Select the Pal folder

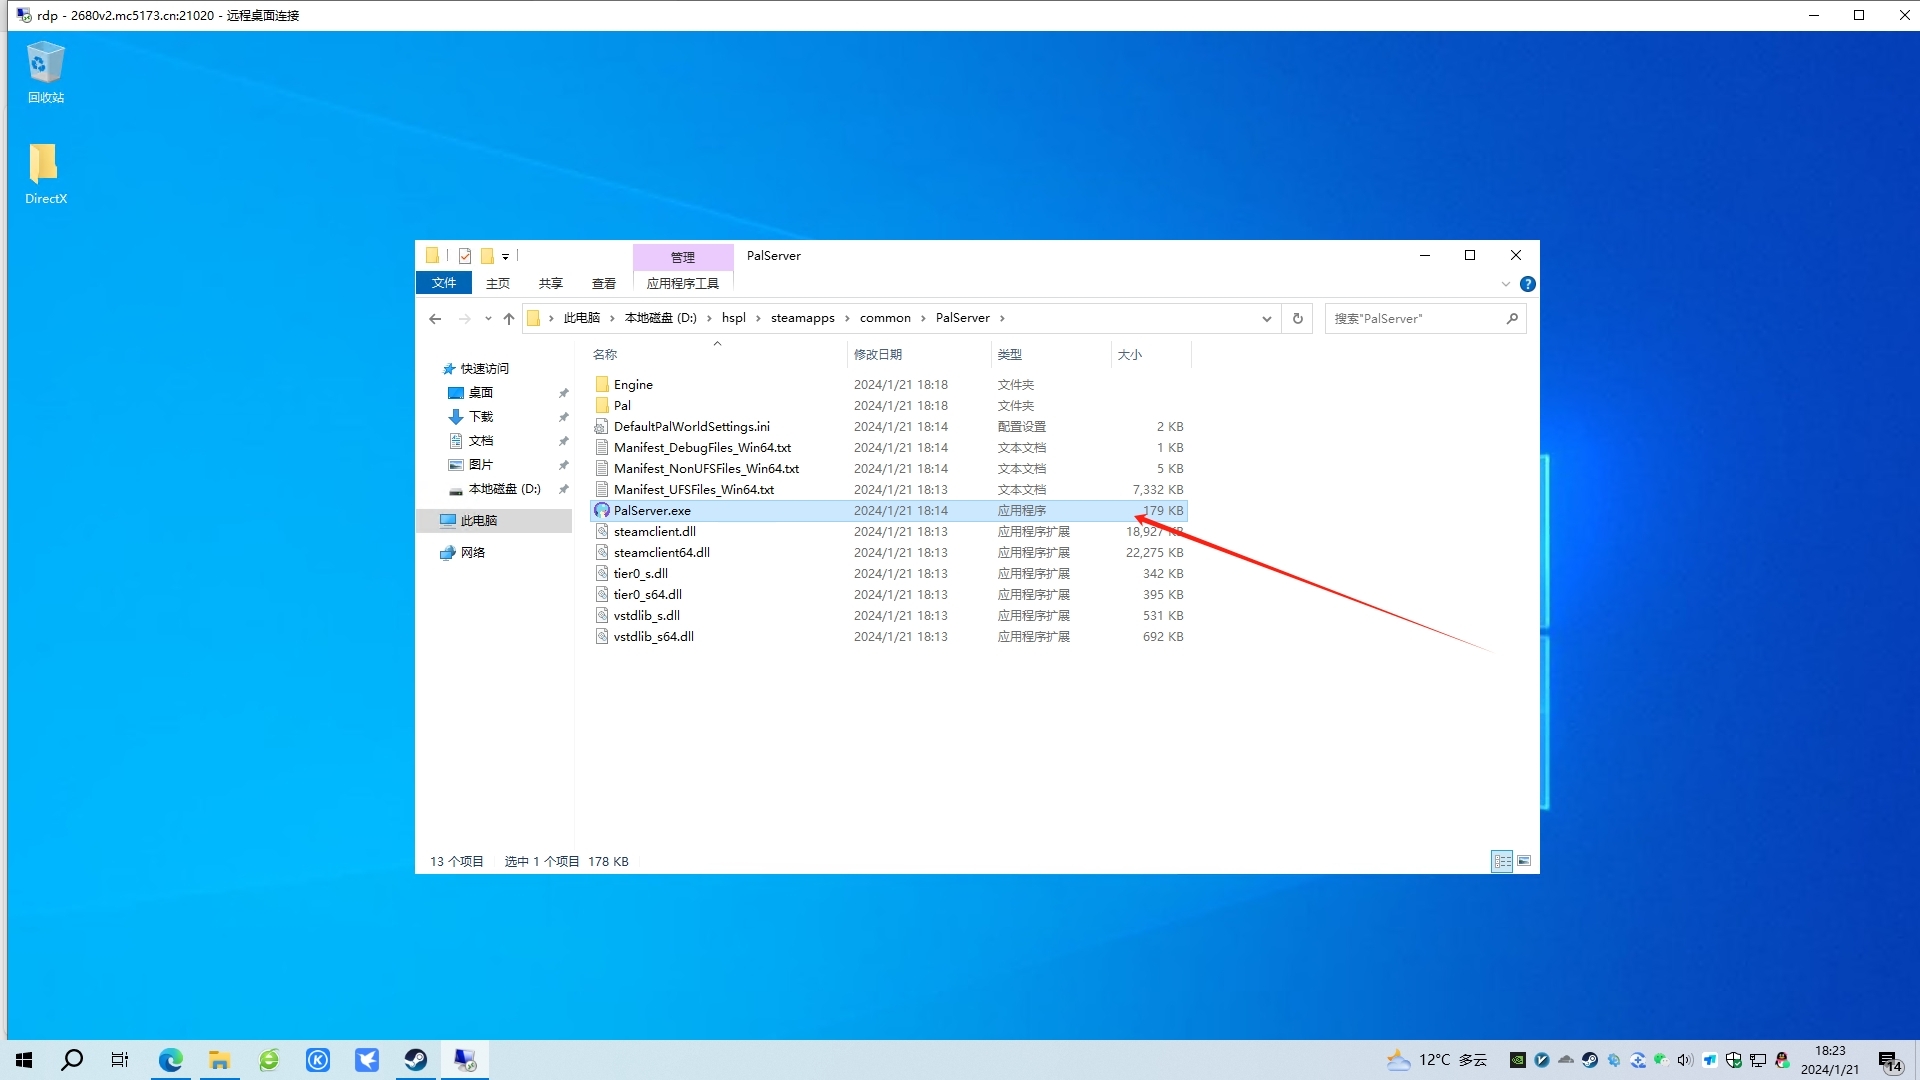click(622, 406)
